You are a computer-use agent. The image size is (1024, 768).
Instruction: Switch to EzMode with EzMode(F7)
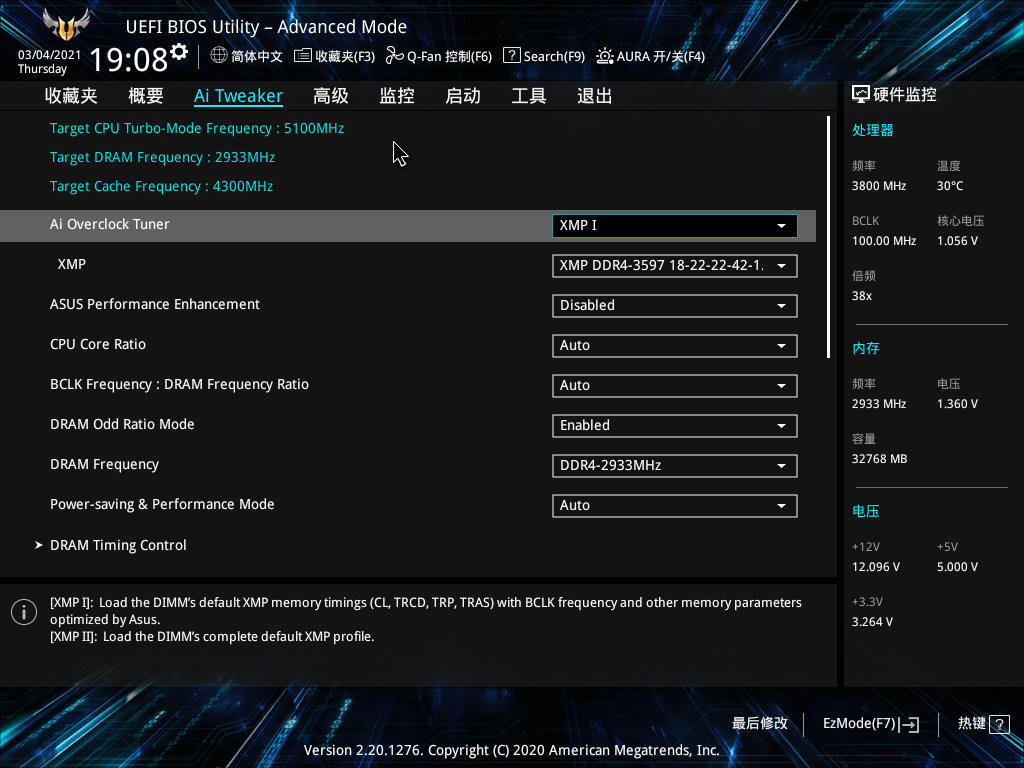[x=866, y=723]
